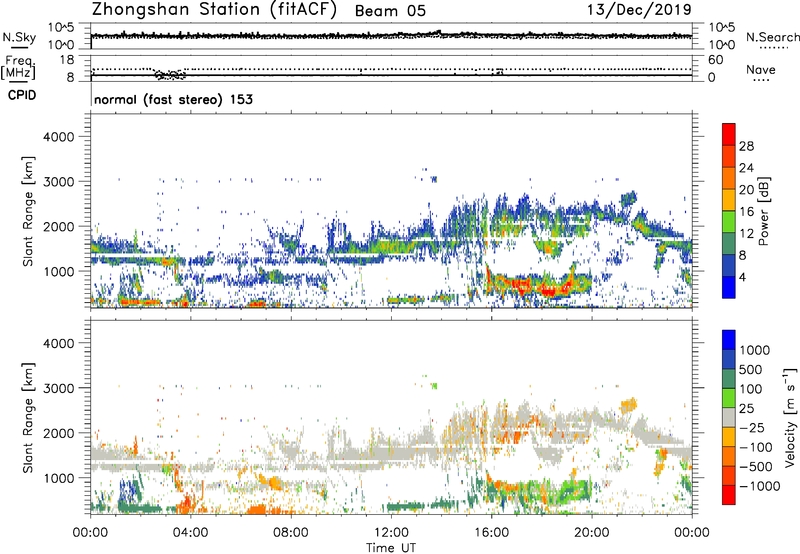Click the '-25' tick on Velocity colorbar
Viewport: 800px width, 554px height.
[754, 428]
